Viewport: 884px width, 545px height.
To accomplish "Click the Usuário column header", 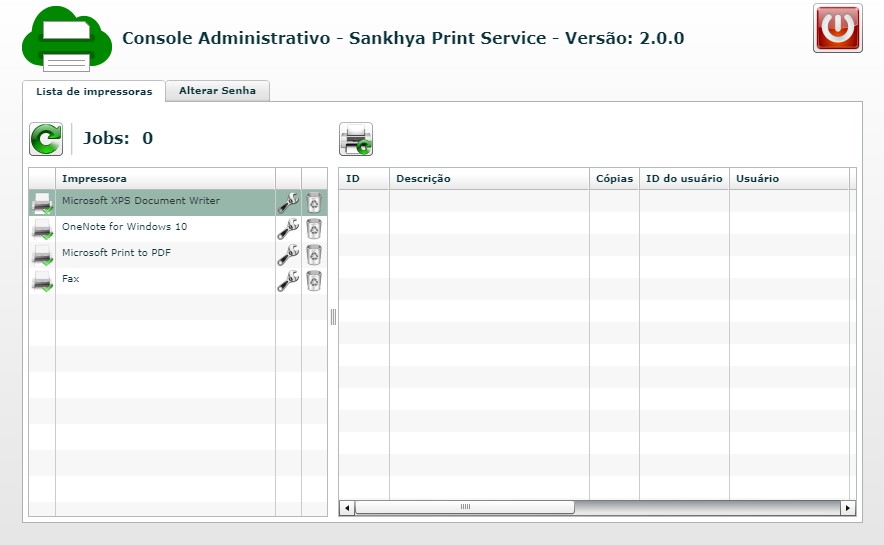I will click(789, 178).
